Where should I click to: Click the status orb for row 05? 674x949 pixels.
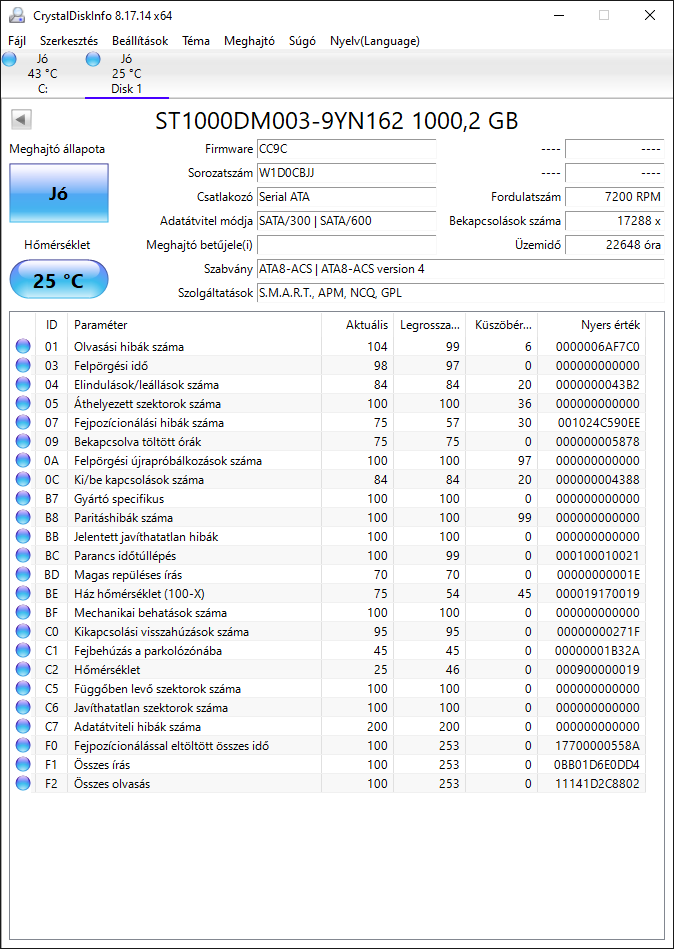click(x=23, y=404)
